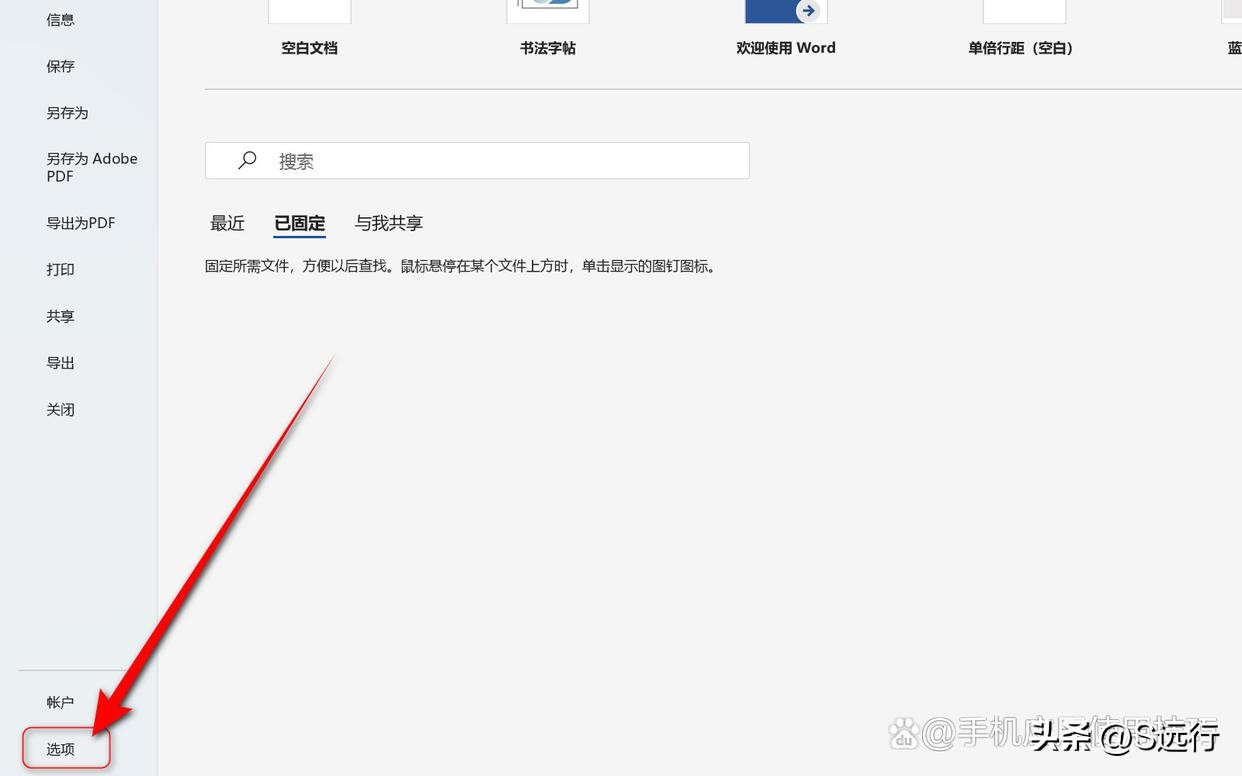Open the 空白文档 blank document template
This screenshot has width=1242, height=776.
click(309, 20)
